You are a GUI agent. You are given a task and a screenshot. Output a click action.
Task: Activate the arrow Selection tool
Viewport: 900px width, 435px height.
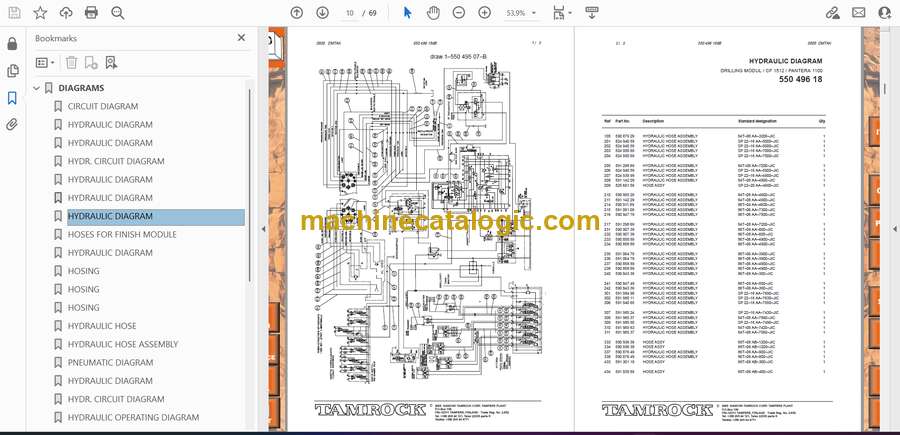[x=408, y=13]
